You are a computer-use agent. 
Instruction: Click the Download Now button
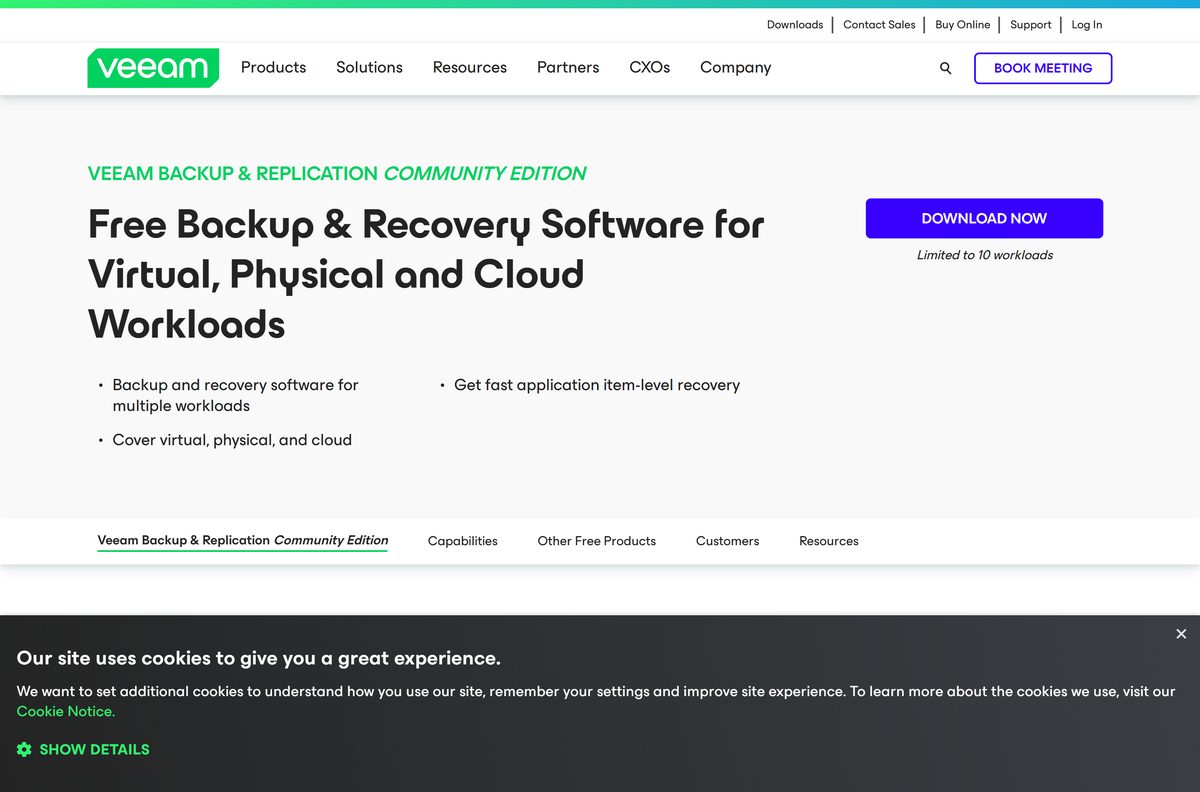[984, 218]
